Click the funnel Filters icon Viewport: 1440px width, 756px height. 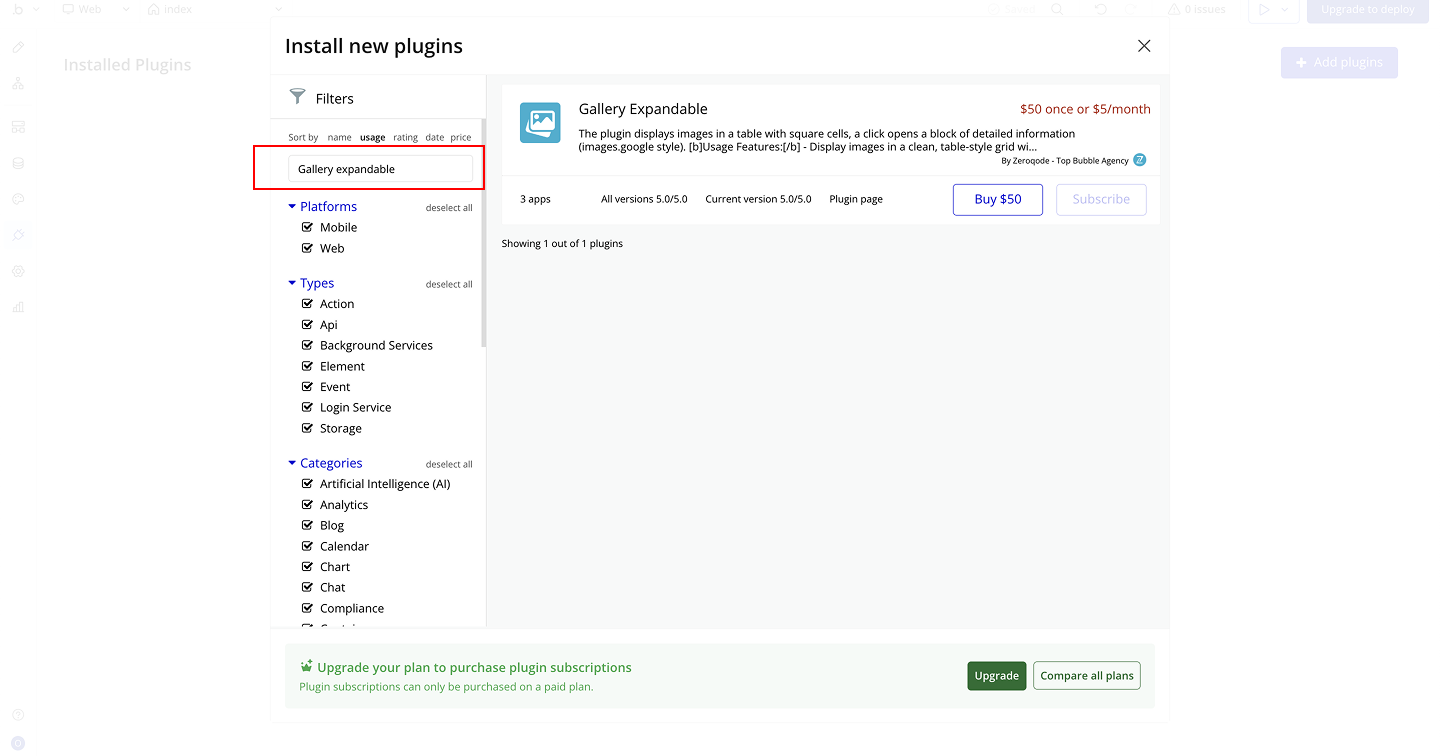[x=297, y=97]
